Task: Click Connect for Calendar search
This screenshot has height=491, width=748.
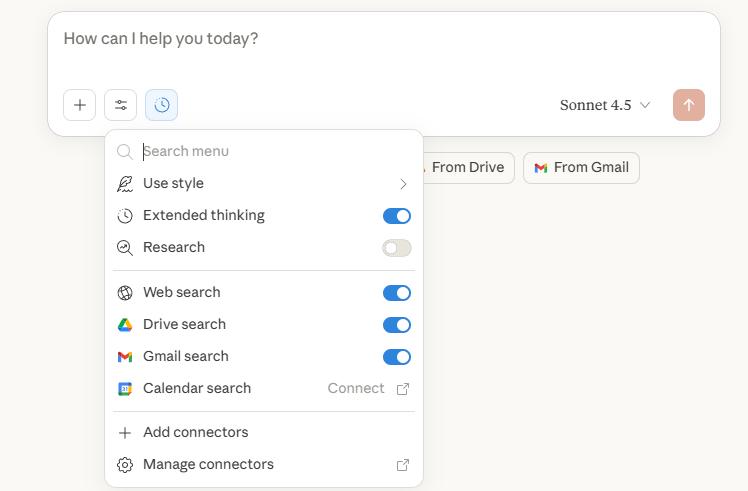Action: (356, 389)
